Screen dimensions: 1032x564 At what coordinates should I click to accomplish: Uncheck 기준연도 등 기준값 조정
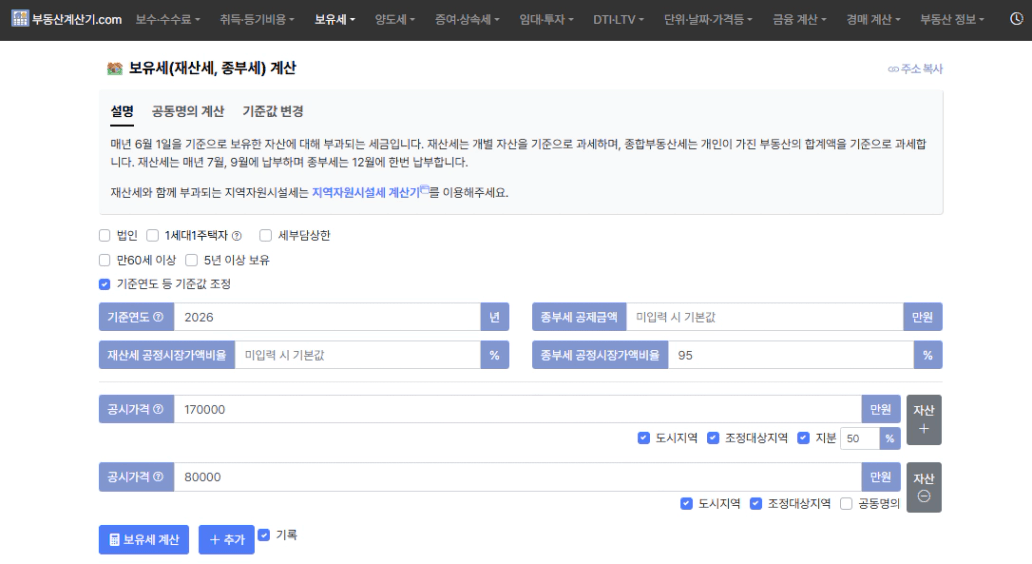[105, 284]
